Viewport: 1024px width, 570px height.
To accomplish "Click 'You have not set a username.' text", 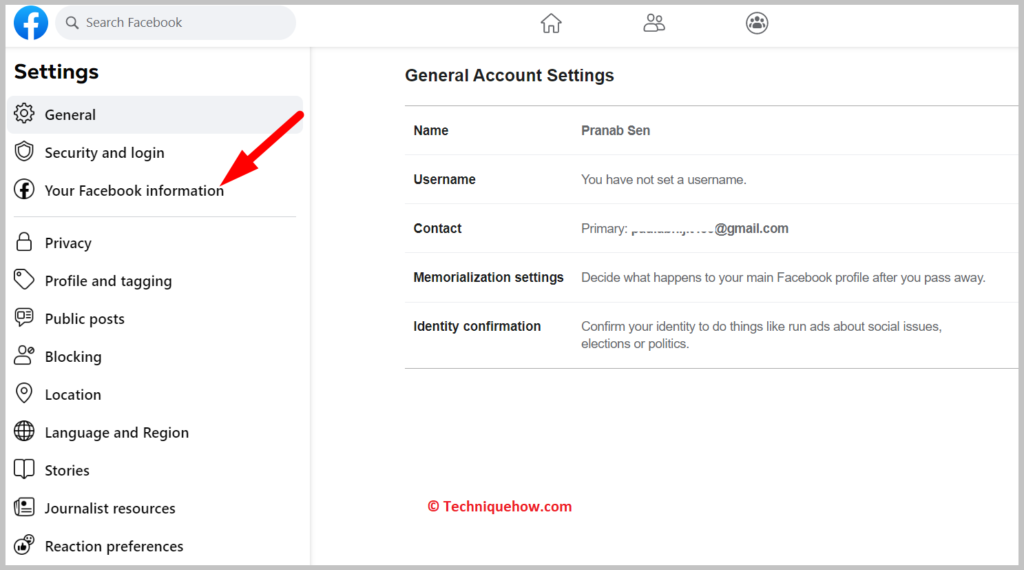I will point(664,180).
